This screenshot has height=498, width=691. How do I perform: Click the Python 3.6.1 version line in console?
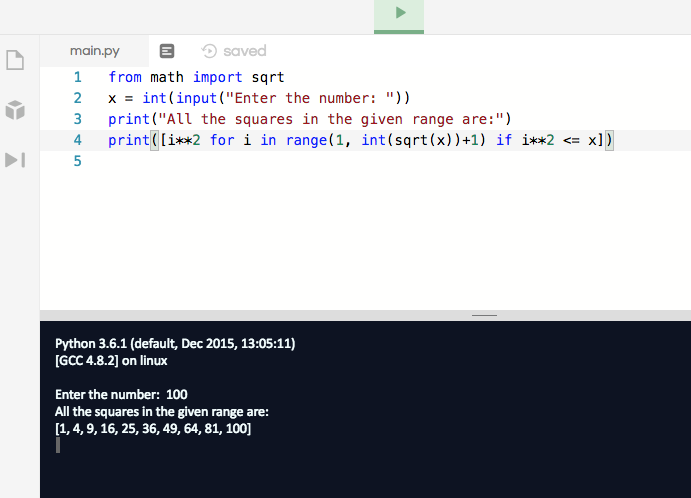pyautogui.click(x=175, y=343)
